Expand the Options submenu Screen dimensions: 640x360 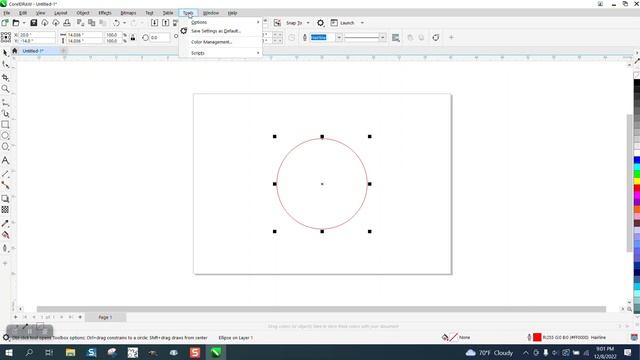click(x=220, y=22)
